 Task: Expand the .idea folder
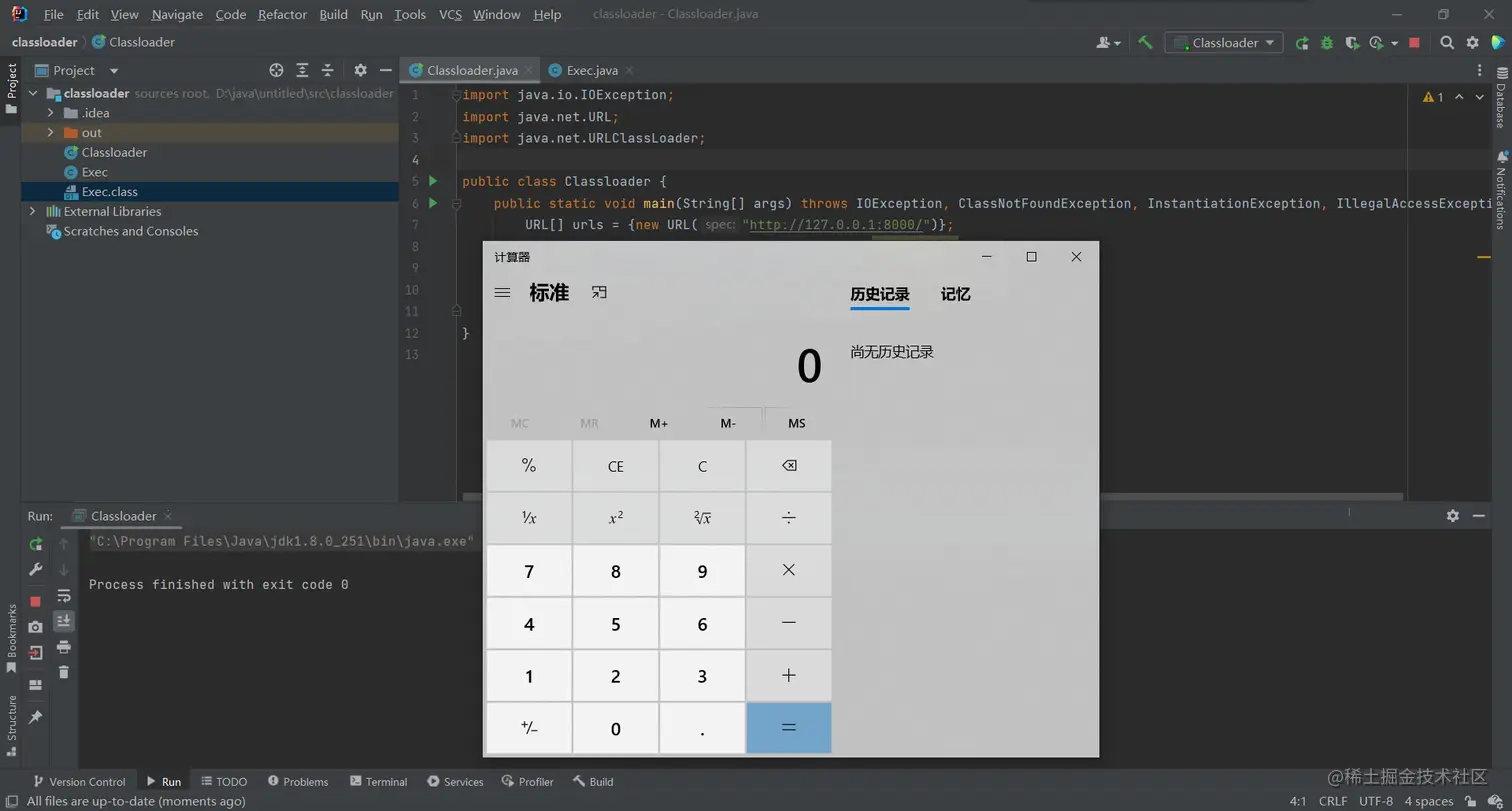coord(50,113)
